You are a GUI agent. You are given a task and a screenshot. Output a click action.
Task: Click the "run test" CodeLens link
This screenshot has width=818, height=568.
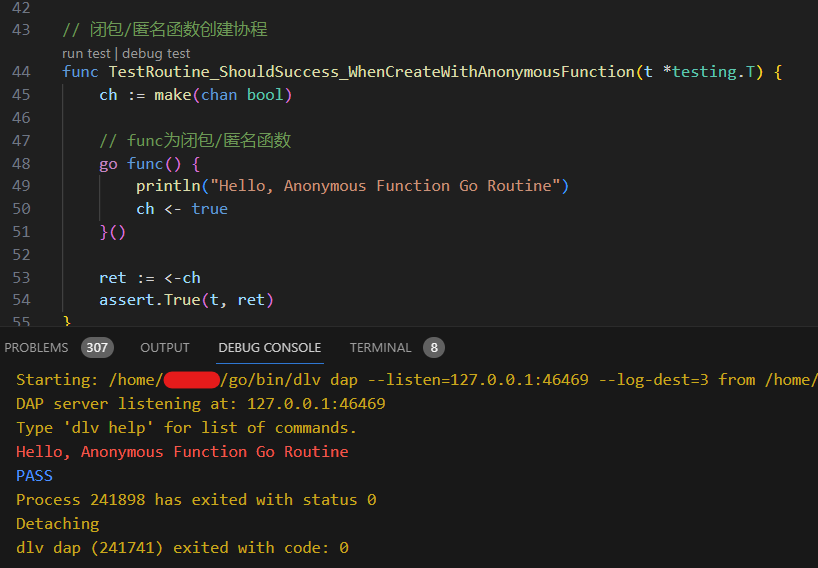[87, 53]
